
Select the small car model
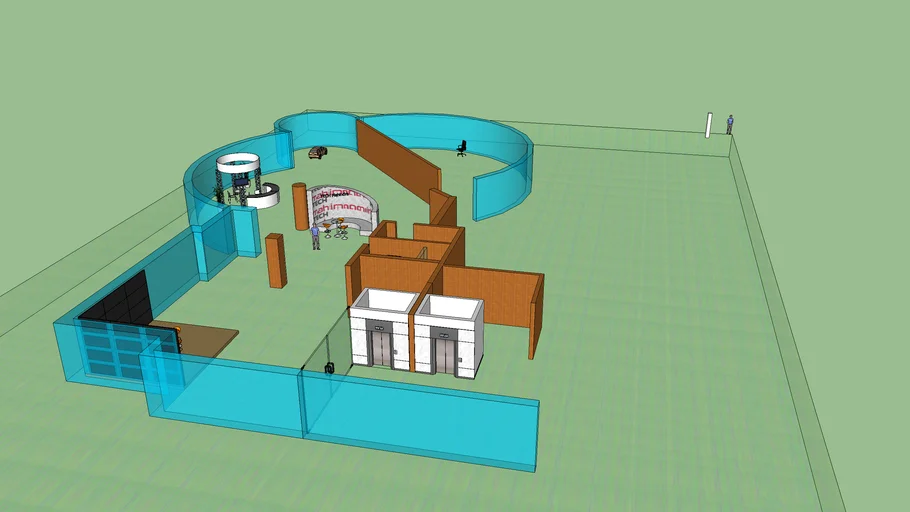(317, 152)
